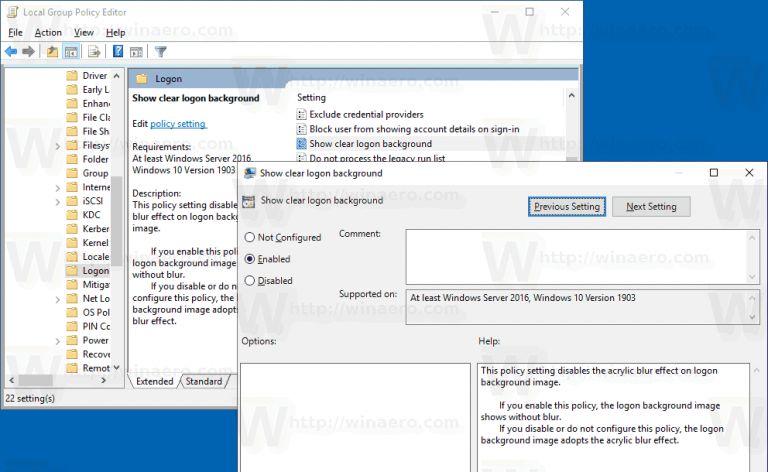
Task: Click the Logon folder icon in header
Action: point(142,79)
